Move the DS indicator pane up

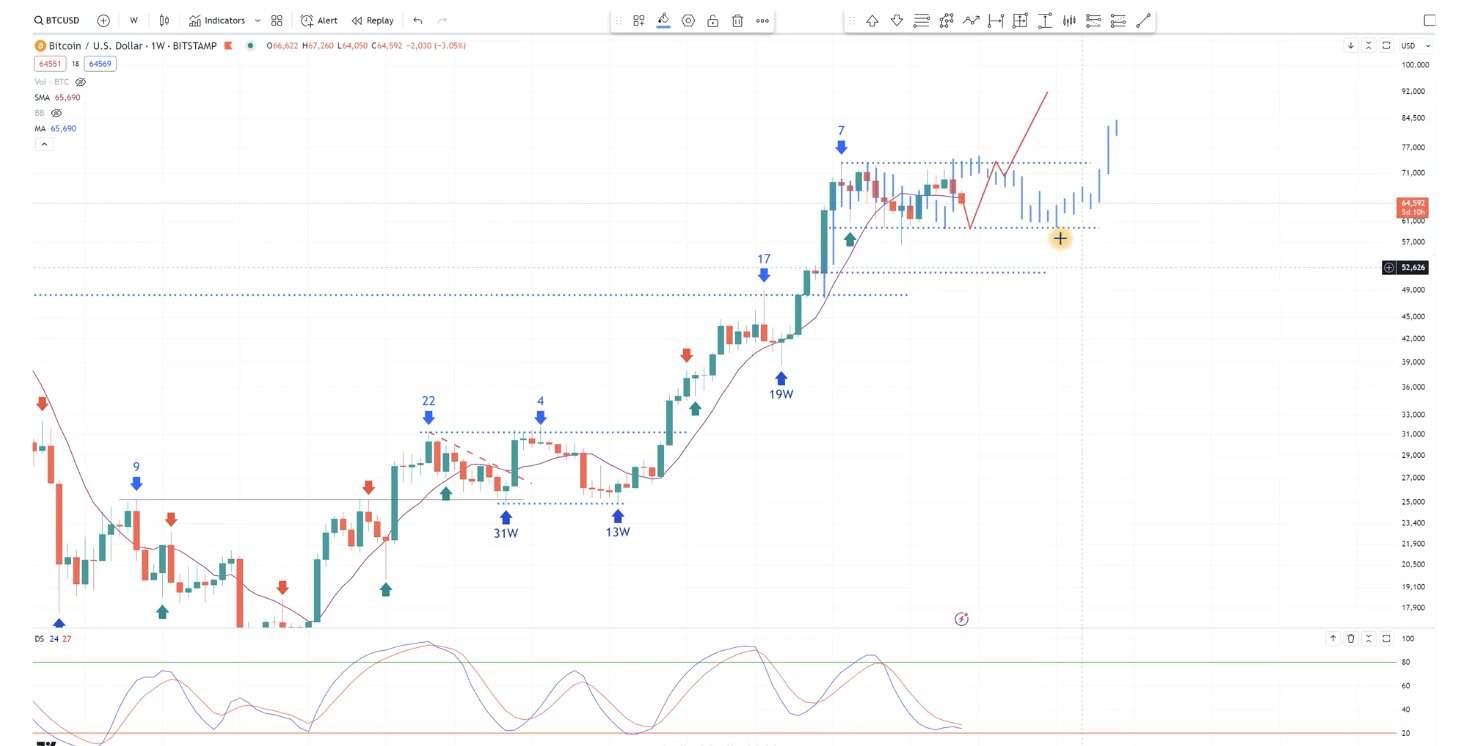1333,638
